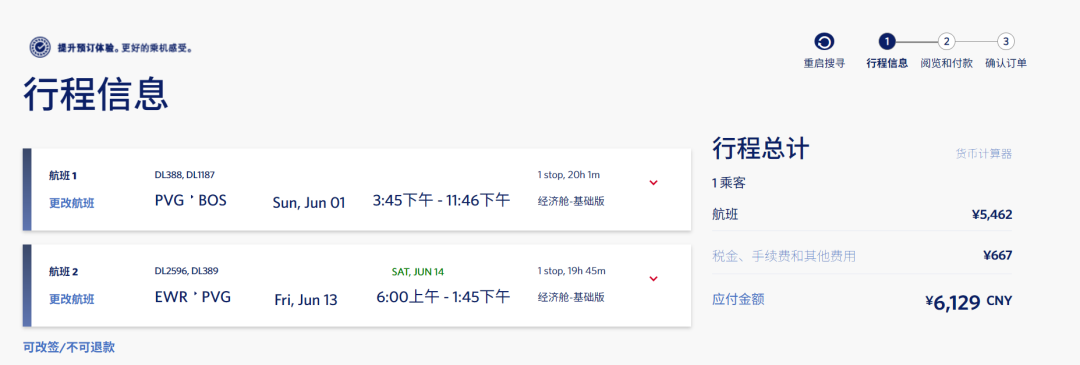This screenshot has height=365, width=1080.
Task: Expand flight 2 details chevron
Action: coord(654,279)
